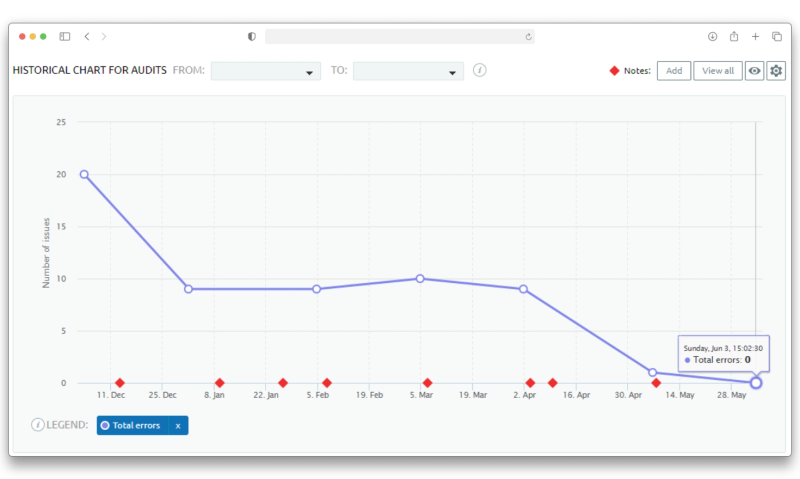Click the Add note button
This screenshot has height=479, width=800.
coord(673,71)
